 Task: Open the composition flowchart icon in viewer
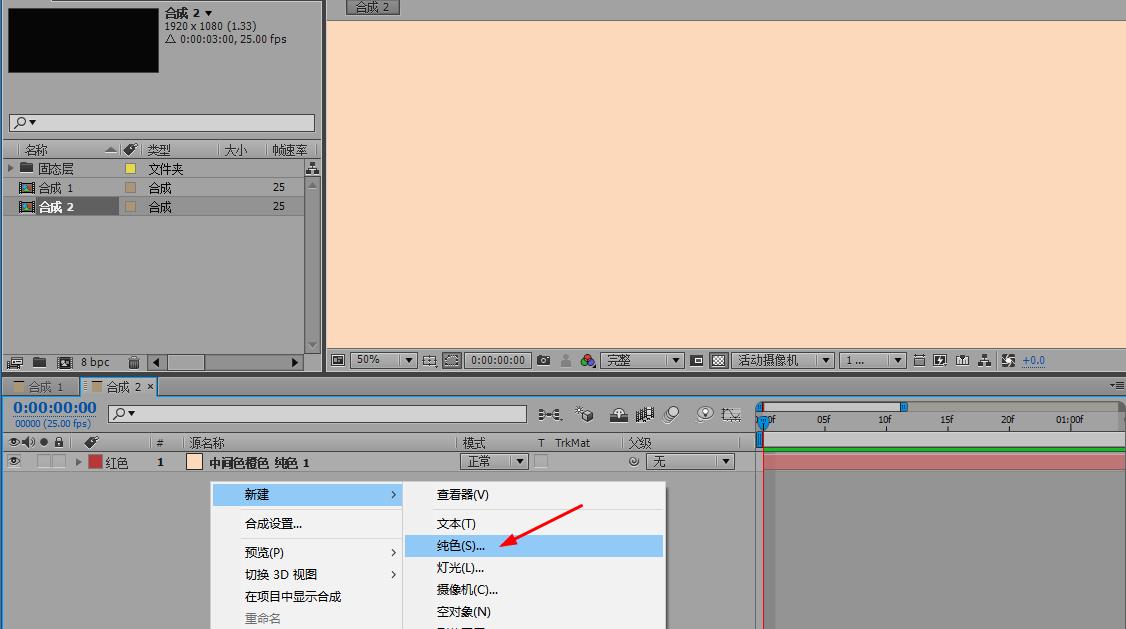point(985,360)
